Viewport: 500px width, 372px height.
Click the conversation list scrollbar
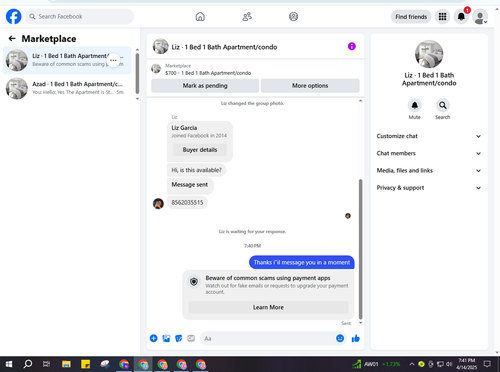pyautogui.click(x=137, y=73)
